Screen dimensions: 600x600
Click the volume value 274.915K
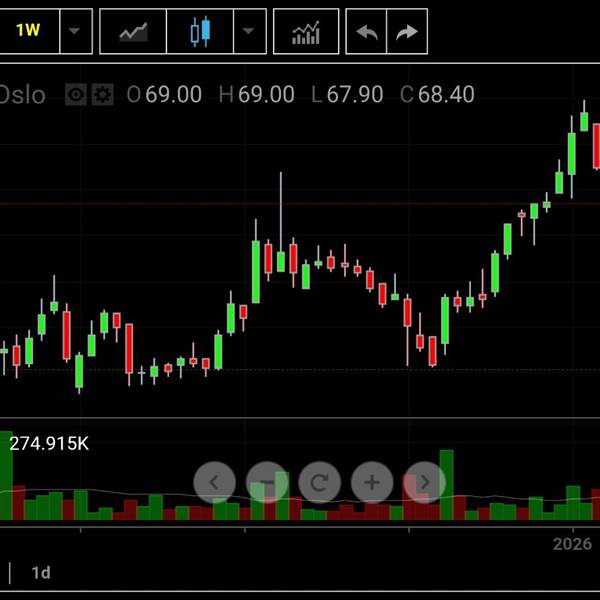click(x=49, y=444)
